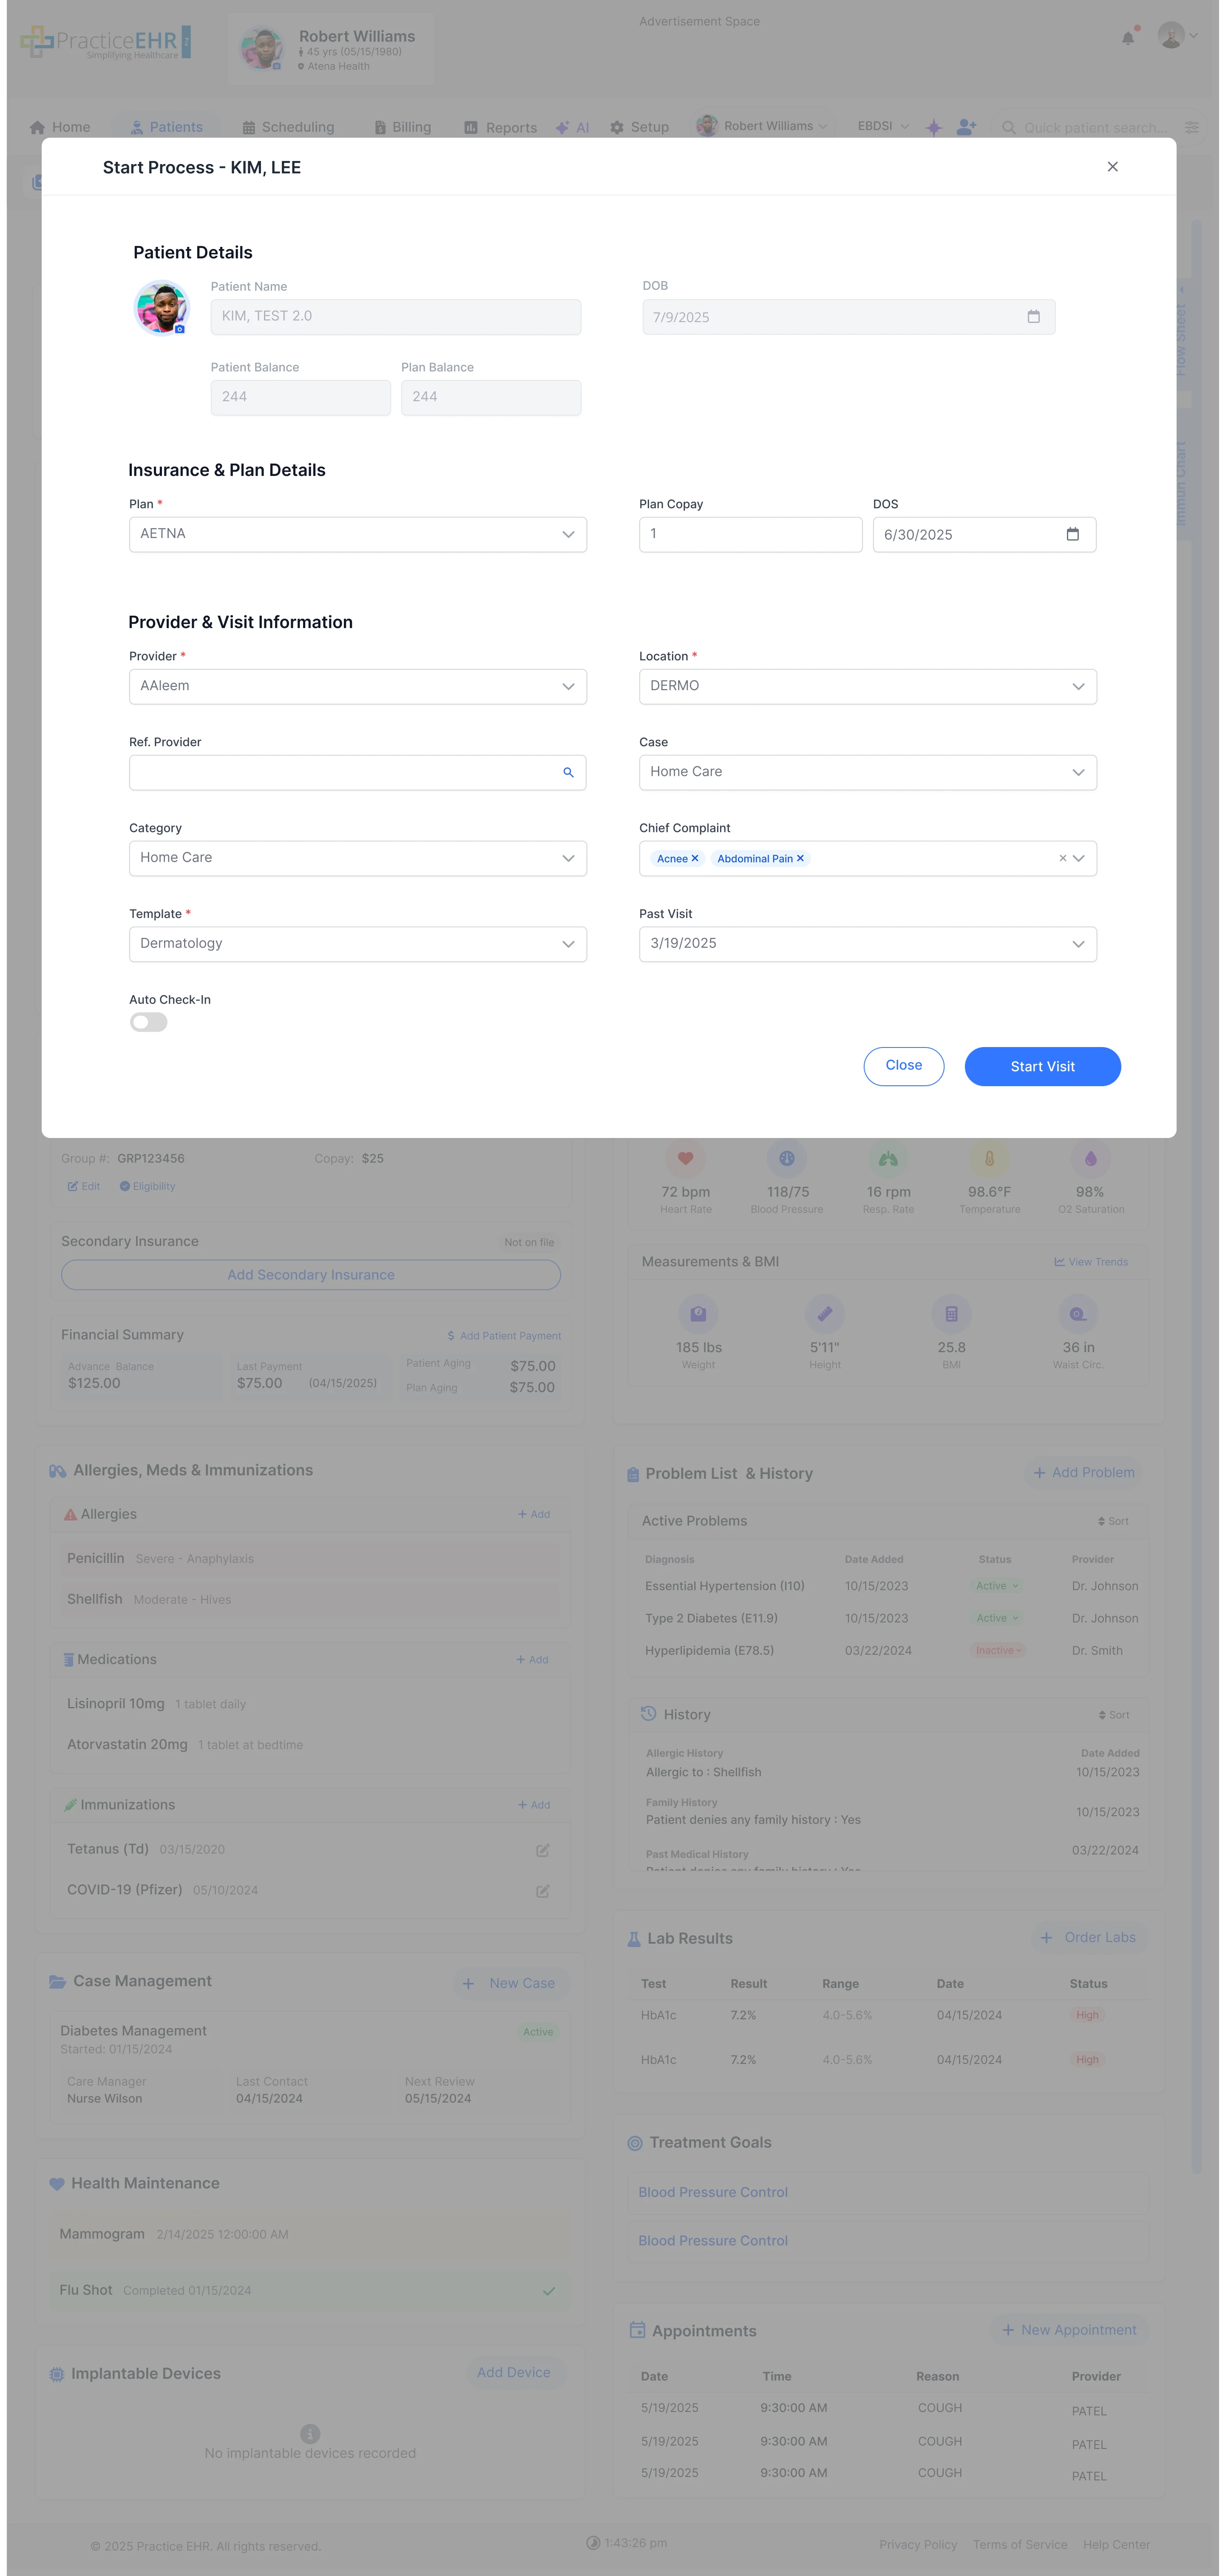
Task: Open the DOS calendar picker
Action: tap(1073, 534)
